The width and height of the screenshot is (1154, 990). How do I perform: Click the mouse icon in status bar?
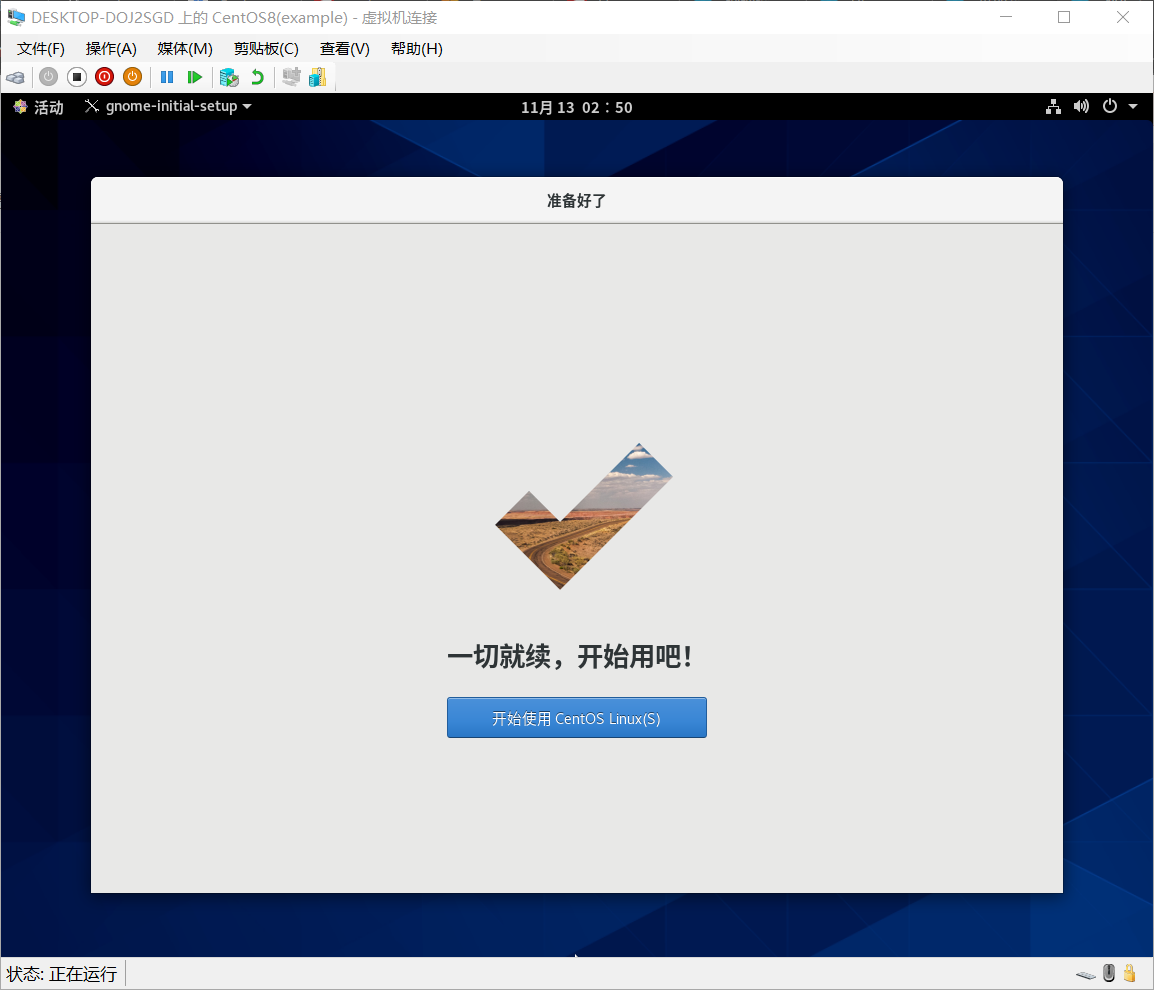click(1109, 973)
